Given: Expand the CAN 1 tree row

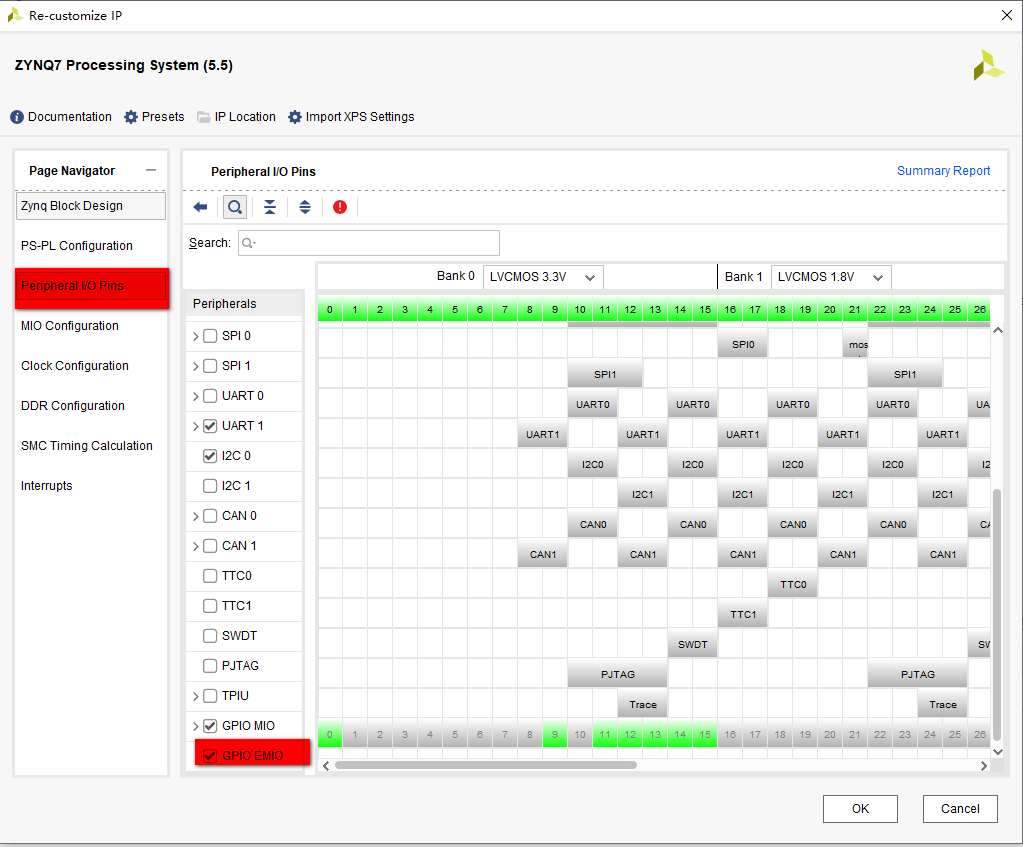Looking at the screenshot, I should pyautogui.click(x=195, y=546).
